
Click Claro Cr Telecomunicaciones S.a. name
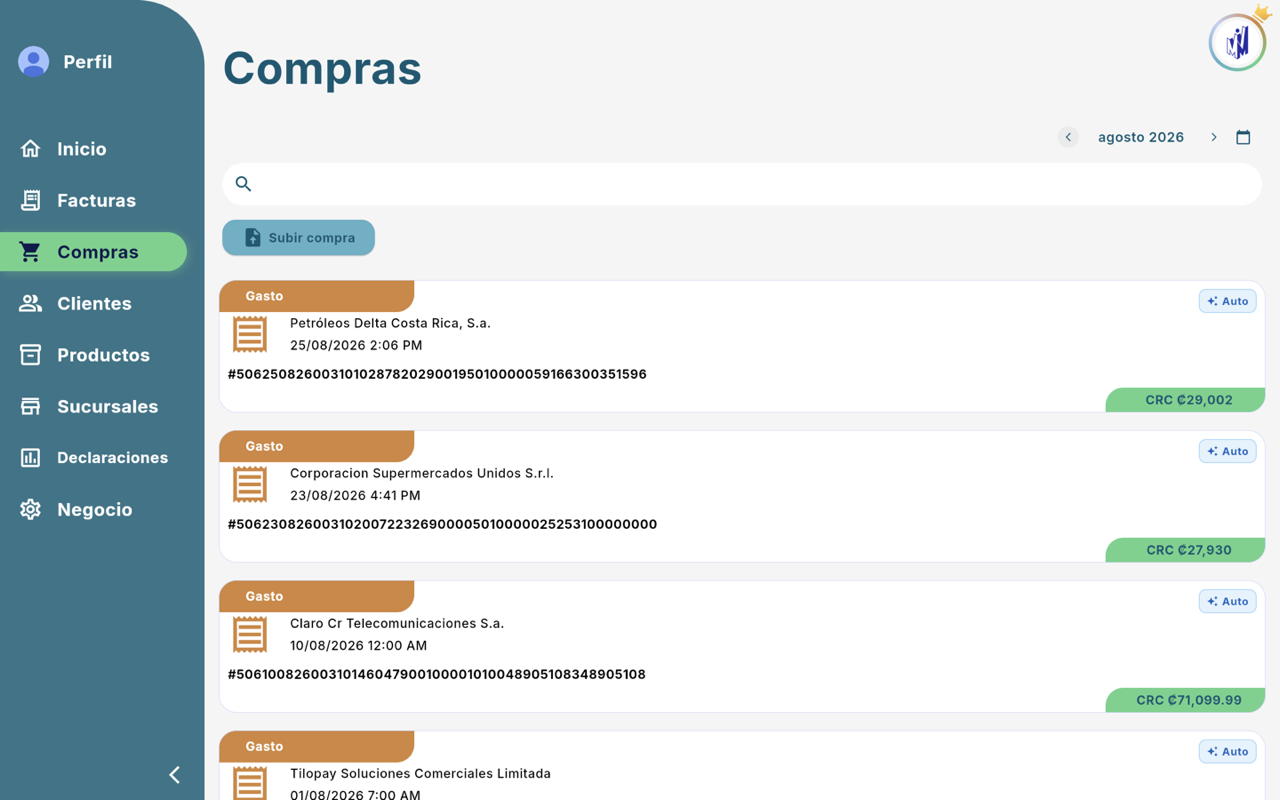click(x=397, y=623)
